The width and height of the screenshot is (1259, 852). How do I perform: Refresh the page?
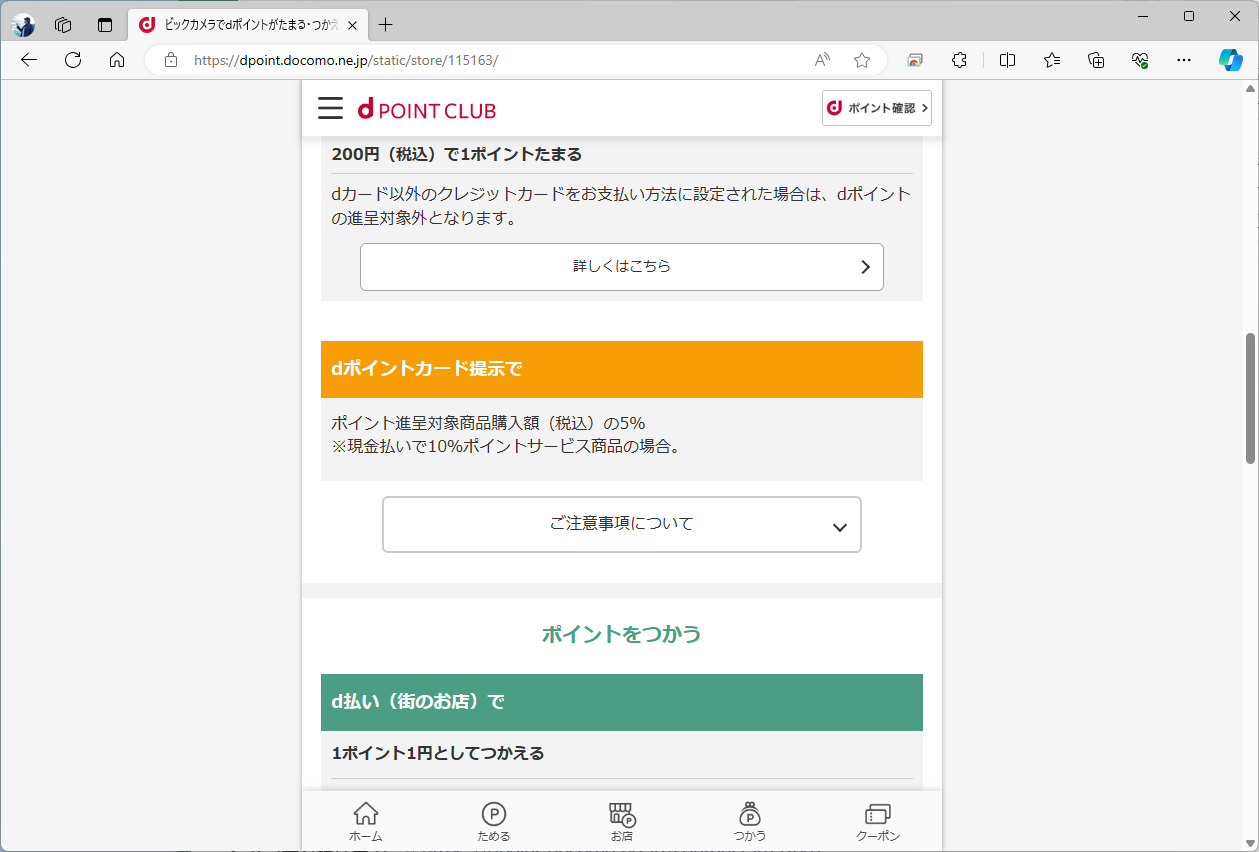pos(73,60)
